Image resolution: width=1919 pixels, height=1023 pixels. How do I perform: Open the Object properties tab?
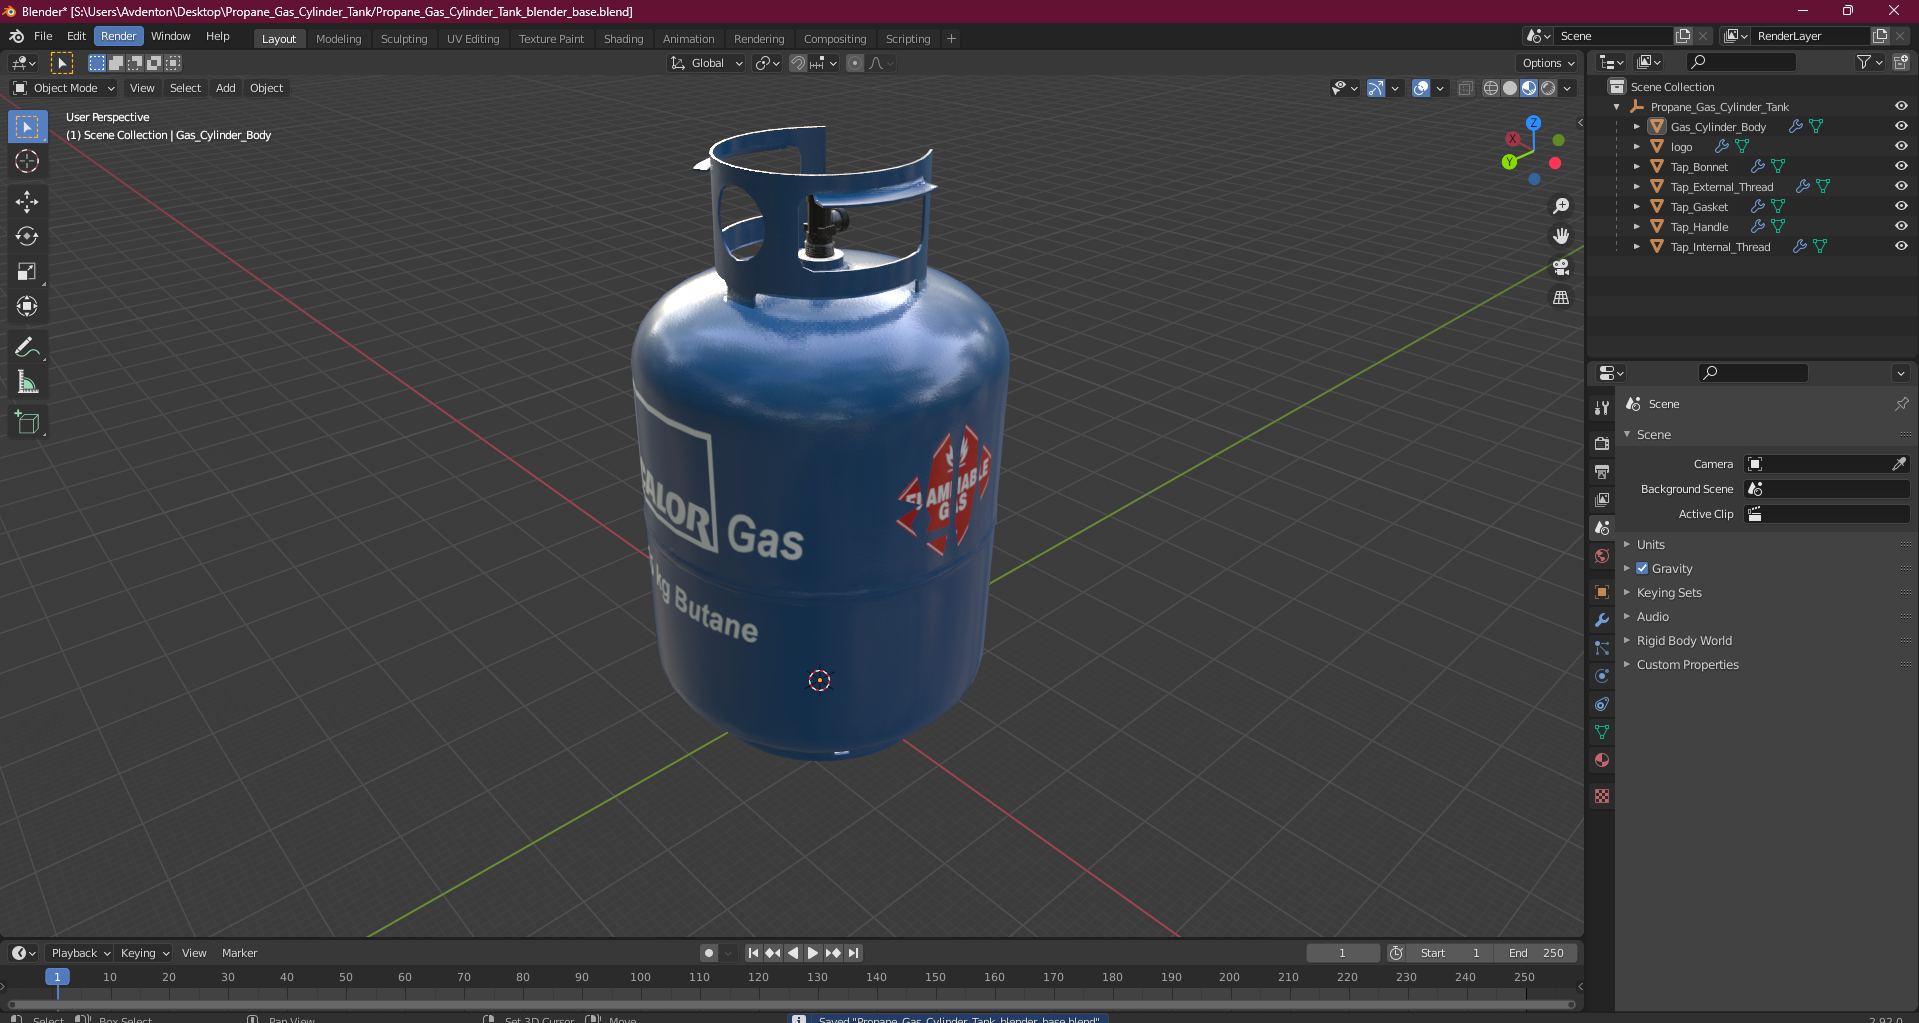(x=1602, y=592)
